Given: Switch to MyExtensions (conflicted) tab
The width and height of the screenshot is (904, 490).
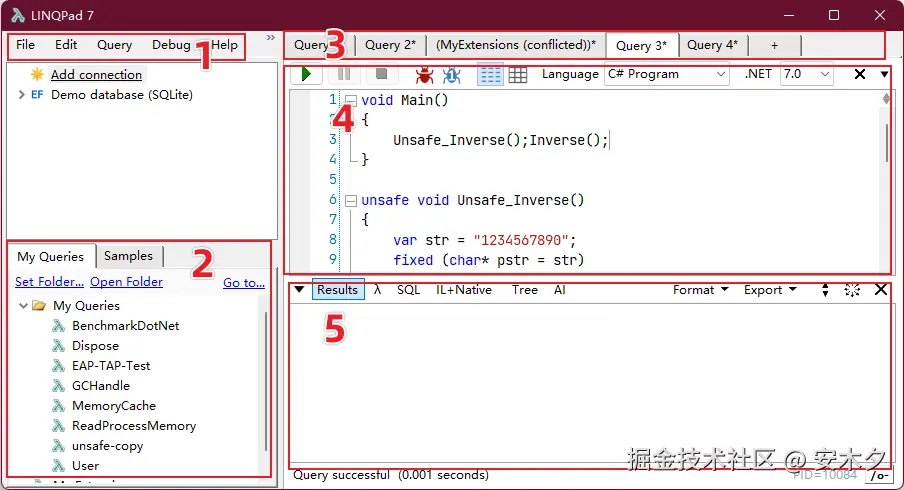Looking at the screenshot, I should tap(516, 45).
